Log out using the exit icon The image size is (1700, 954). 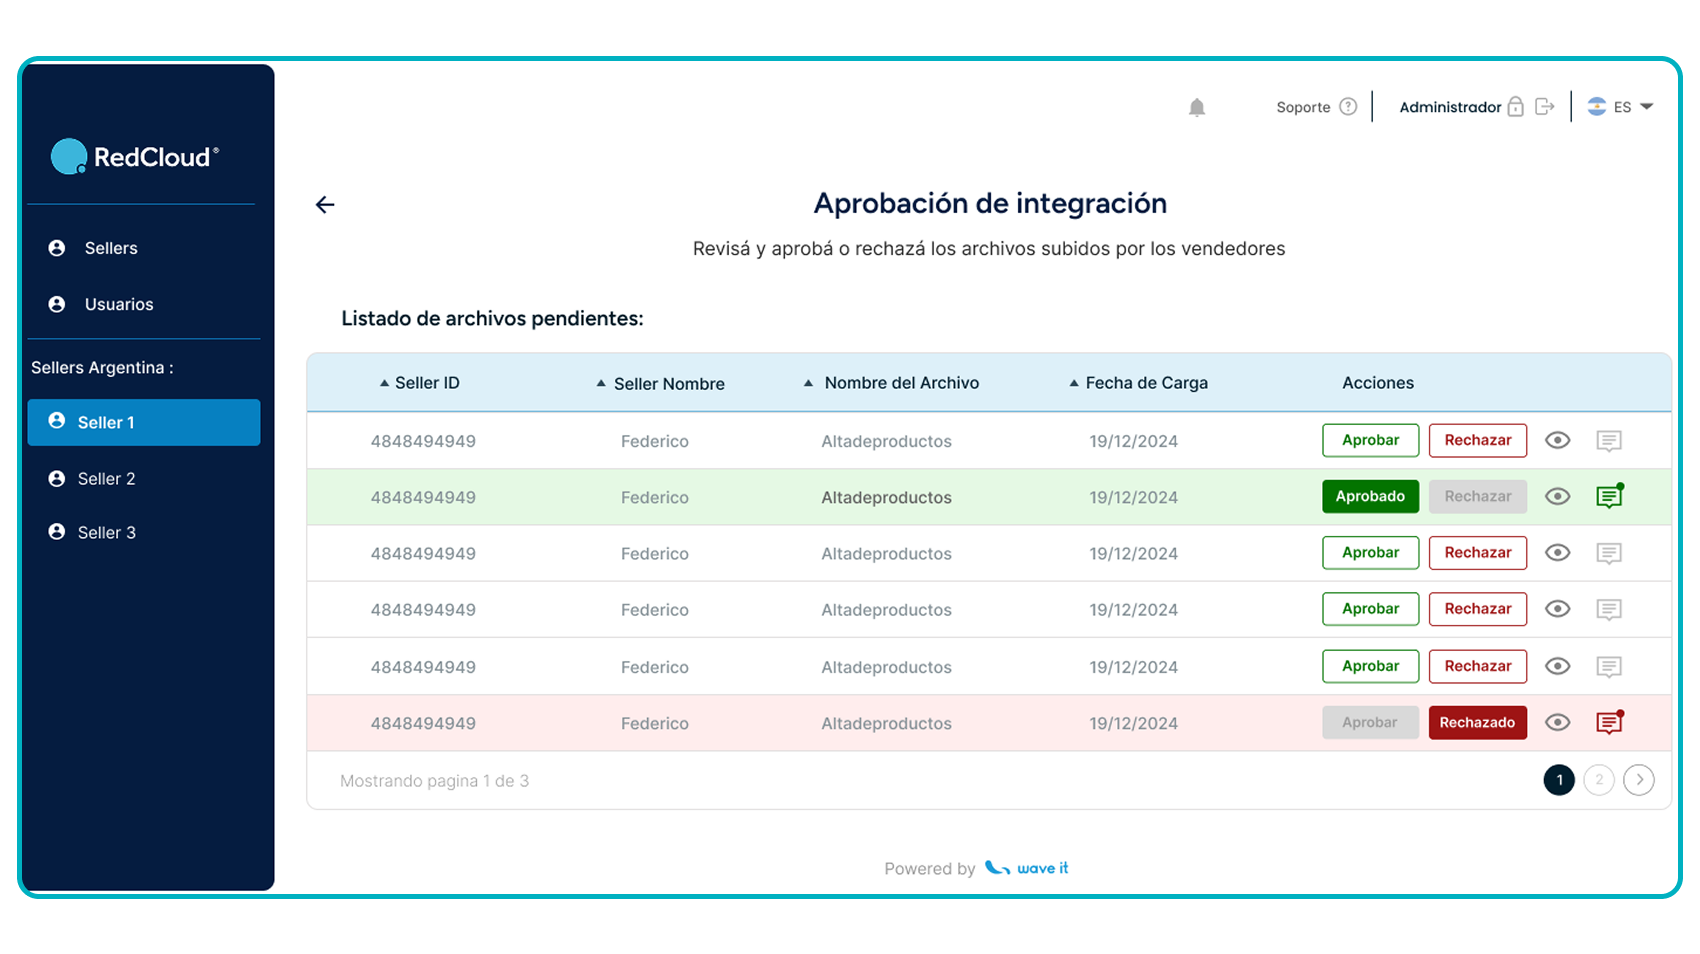pos(1545,106)
